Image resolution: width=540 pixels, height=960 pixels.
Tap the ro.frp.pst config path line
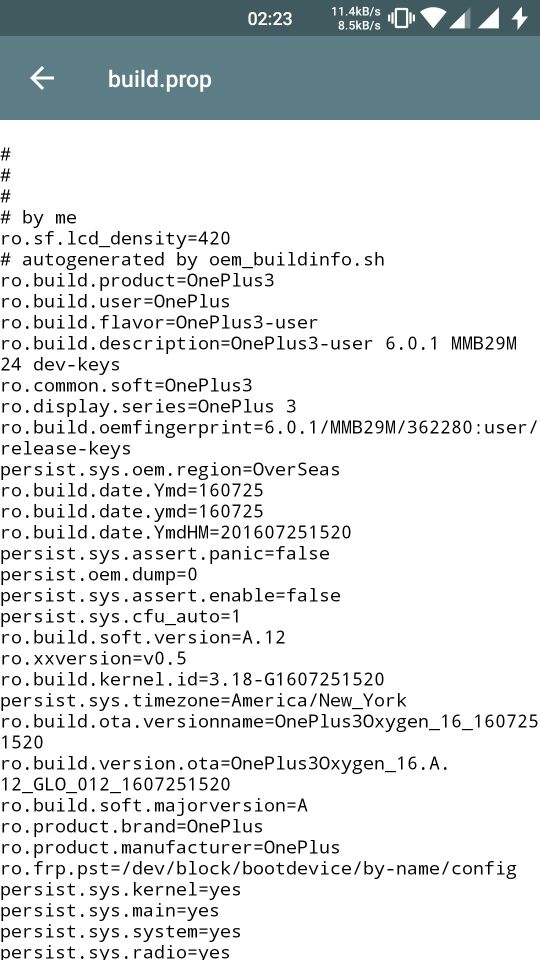click(258, 869)
